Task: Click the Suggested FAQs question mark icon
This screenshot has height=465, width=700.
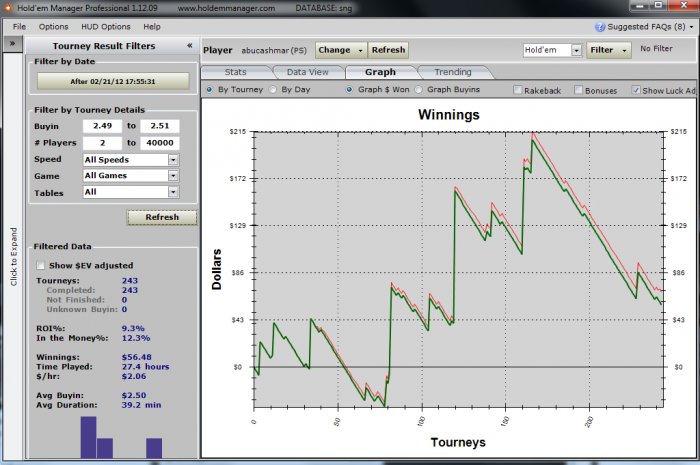Action: 600,27
